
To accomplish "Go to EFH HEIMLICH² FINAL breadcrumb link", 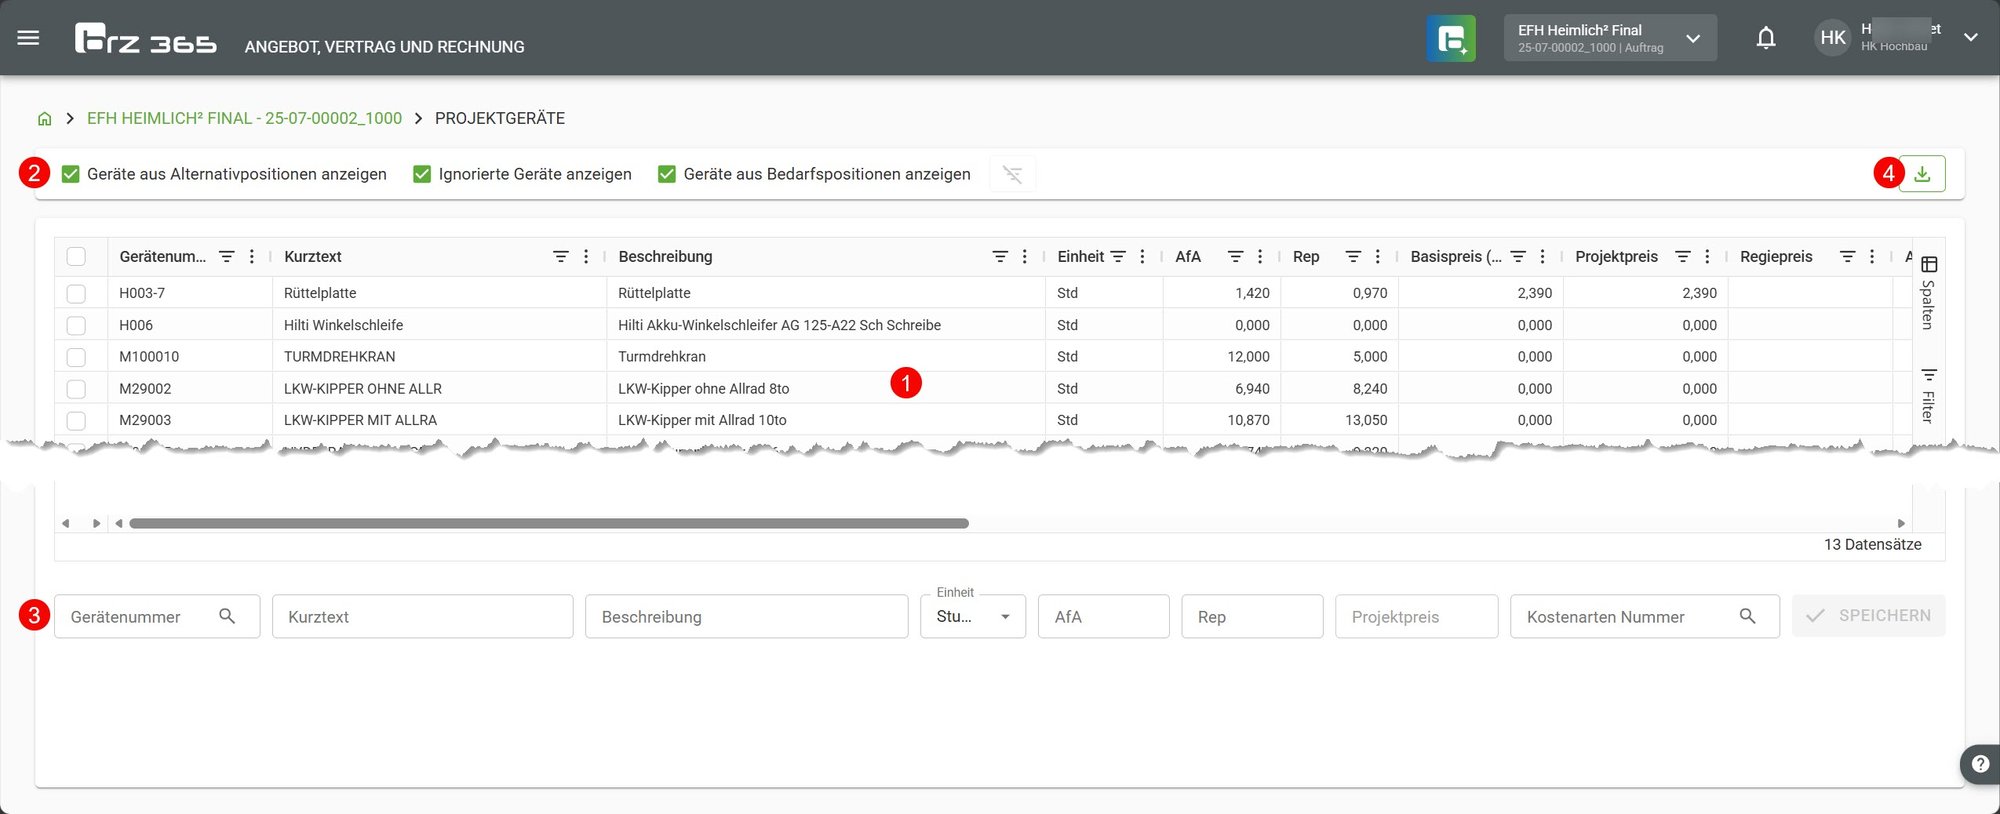I will tap(244, 119).
